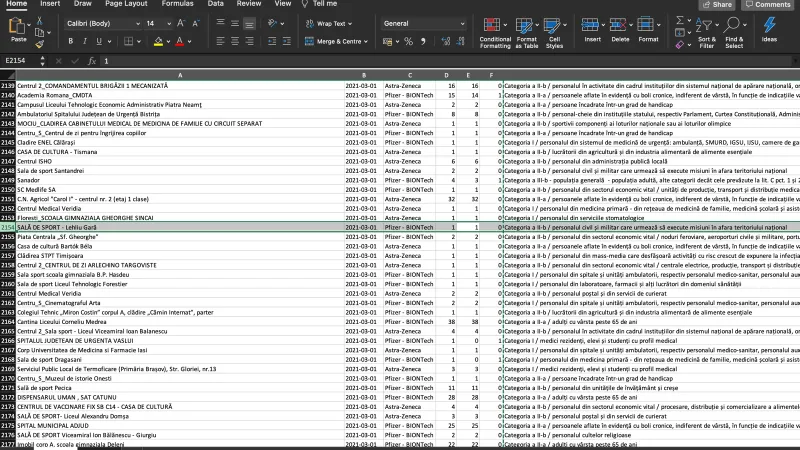Image resolution: width=800 pixels, height=450 pixels.
Task: Open the font size 14 dropdown
Action: 169,23
